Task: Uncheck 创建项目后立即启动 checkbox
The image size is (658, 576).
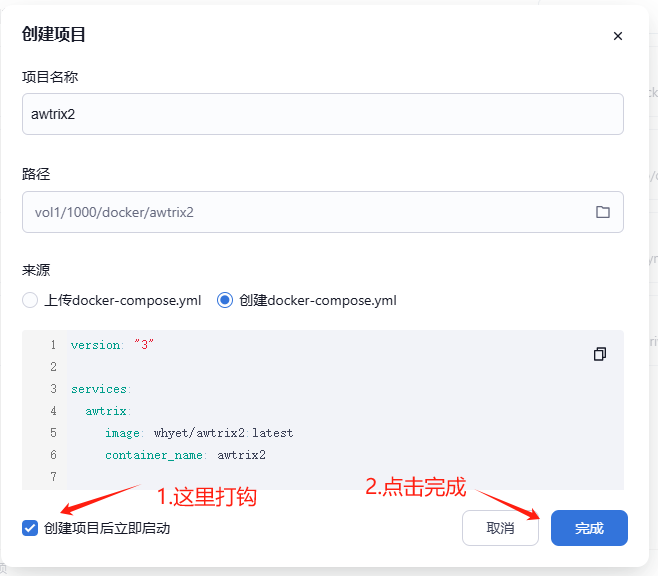Action: point(30,528)
